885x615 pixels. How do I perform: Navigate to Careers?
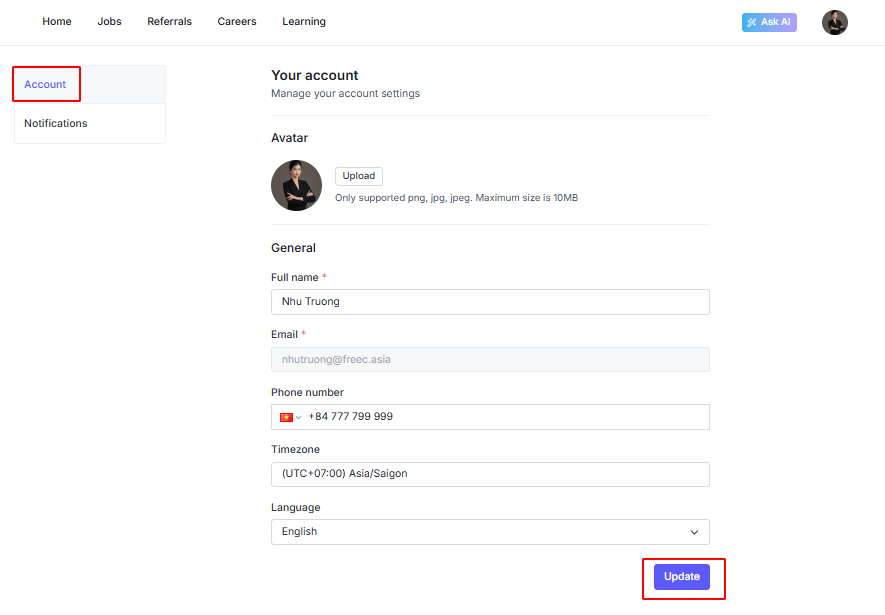click(236, 21)
